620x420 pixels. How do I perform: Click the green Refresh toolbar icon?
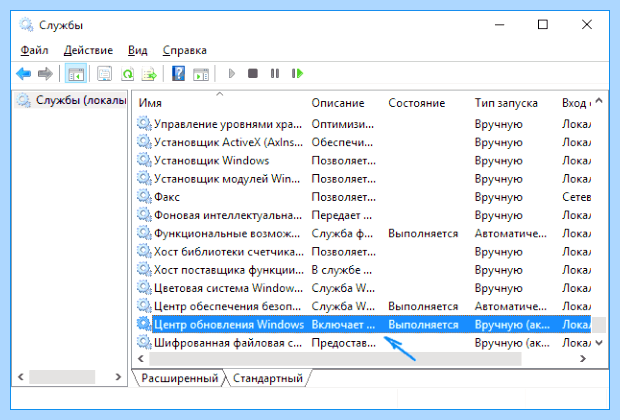click(x=127, y=74)
